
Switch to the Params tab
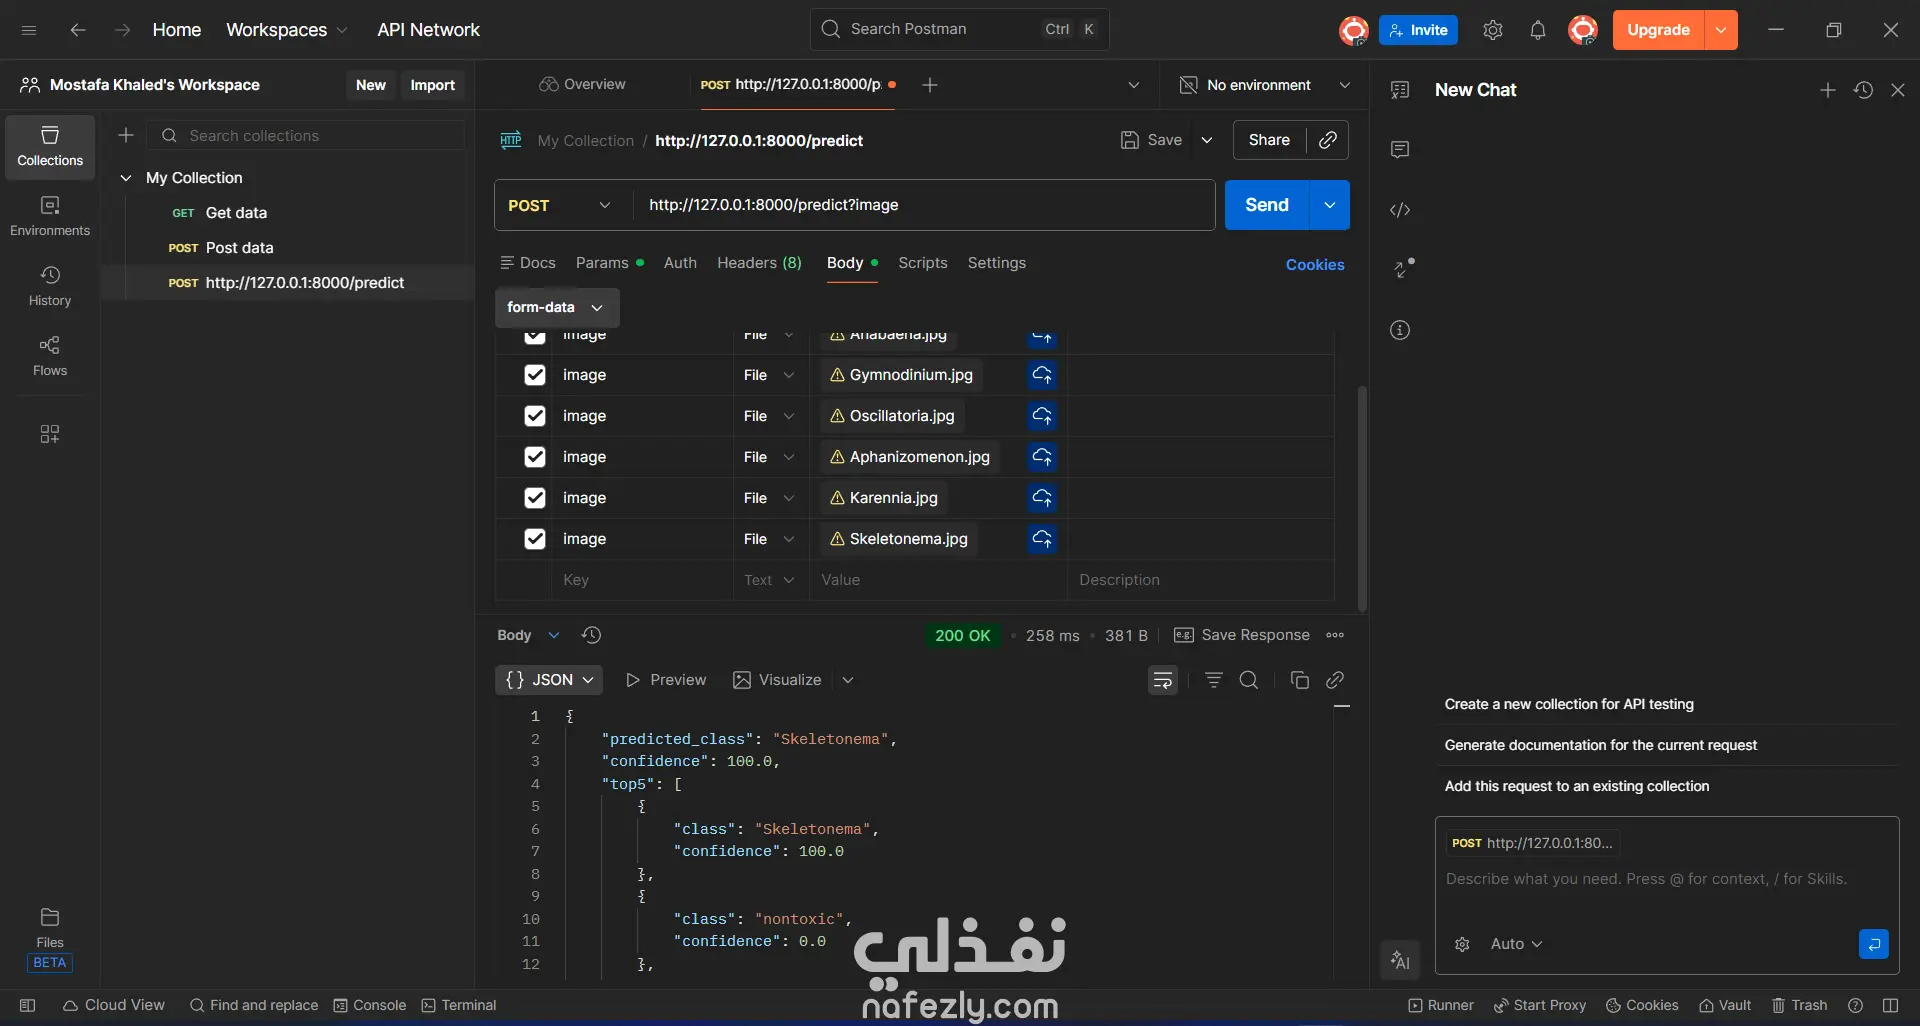tap(609, 263)
